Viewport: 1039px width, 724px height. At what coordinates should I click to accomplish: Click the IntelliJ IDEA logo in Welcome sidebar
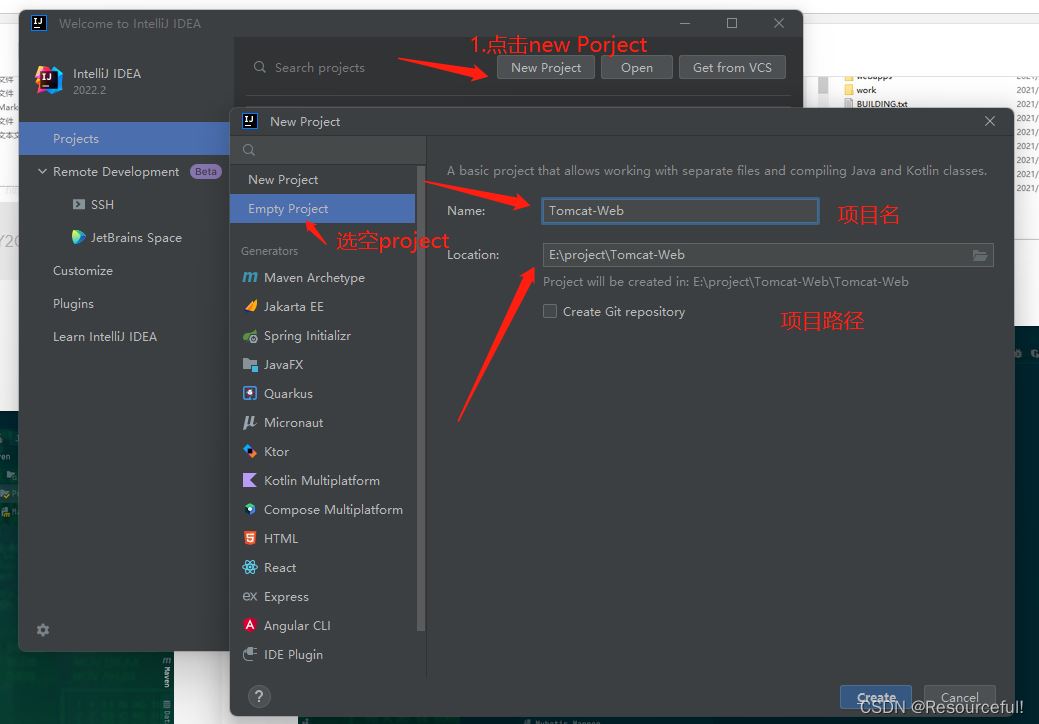48,80
